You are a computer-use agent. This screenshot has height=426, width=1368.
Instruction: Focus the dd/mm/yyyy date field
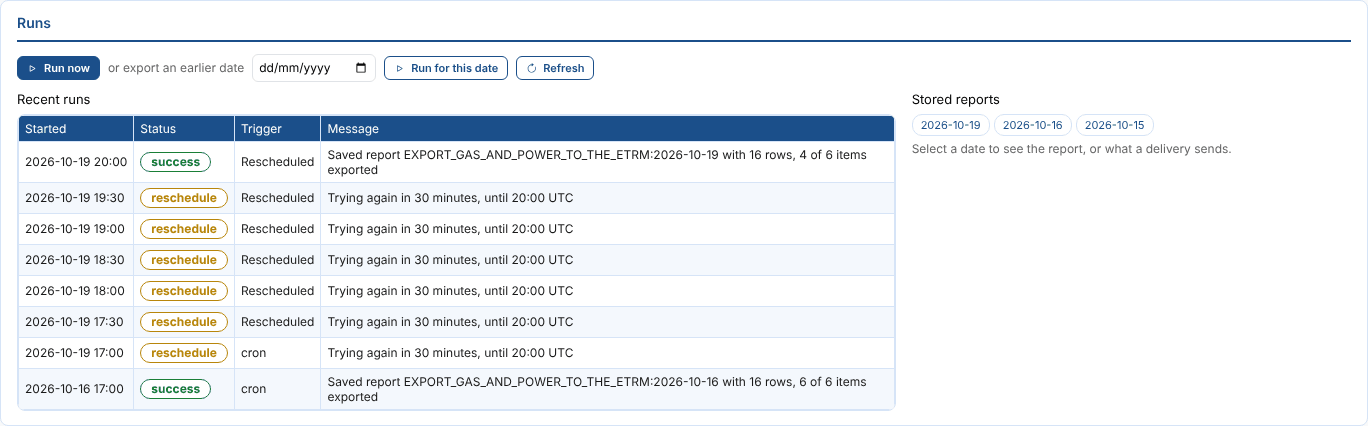click(x=313, y=68)
